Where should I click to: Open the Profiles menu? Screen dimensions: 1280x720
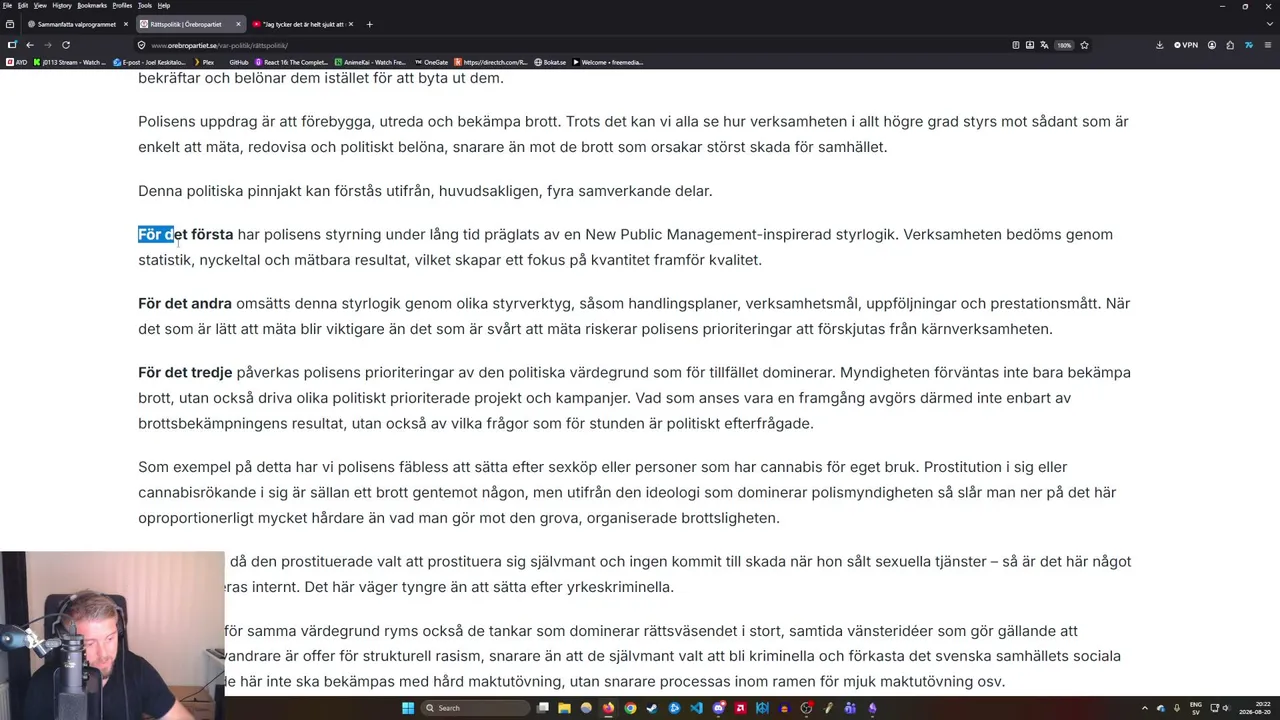122,5
